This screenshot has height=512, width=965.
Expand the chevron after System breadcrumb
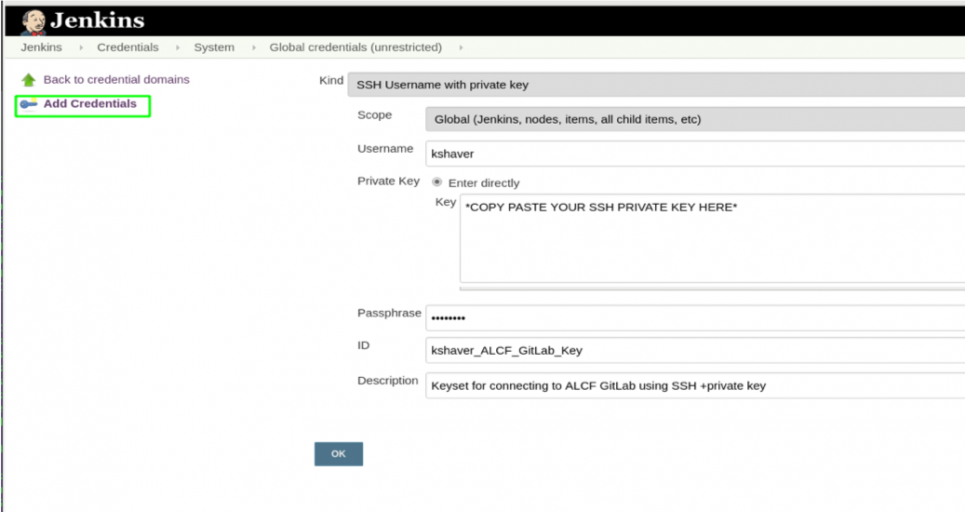point(252,47)
